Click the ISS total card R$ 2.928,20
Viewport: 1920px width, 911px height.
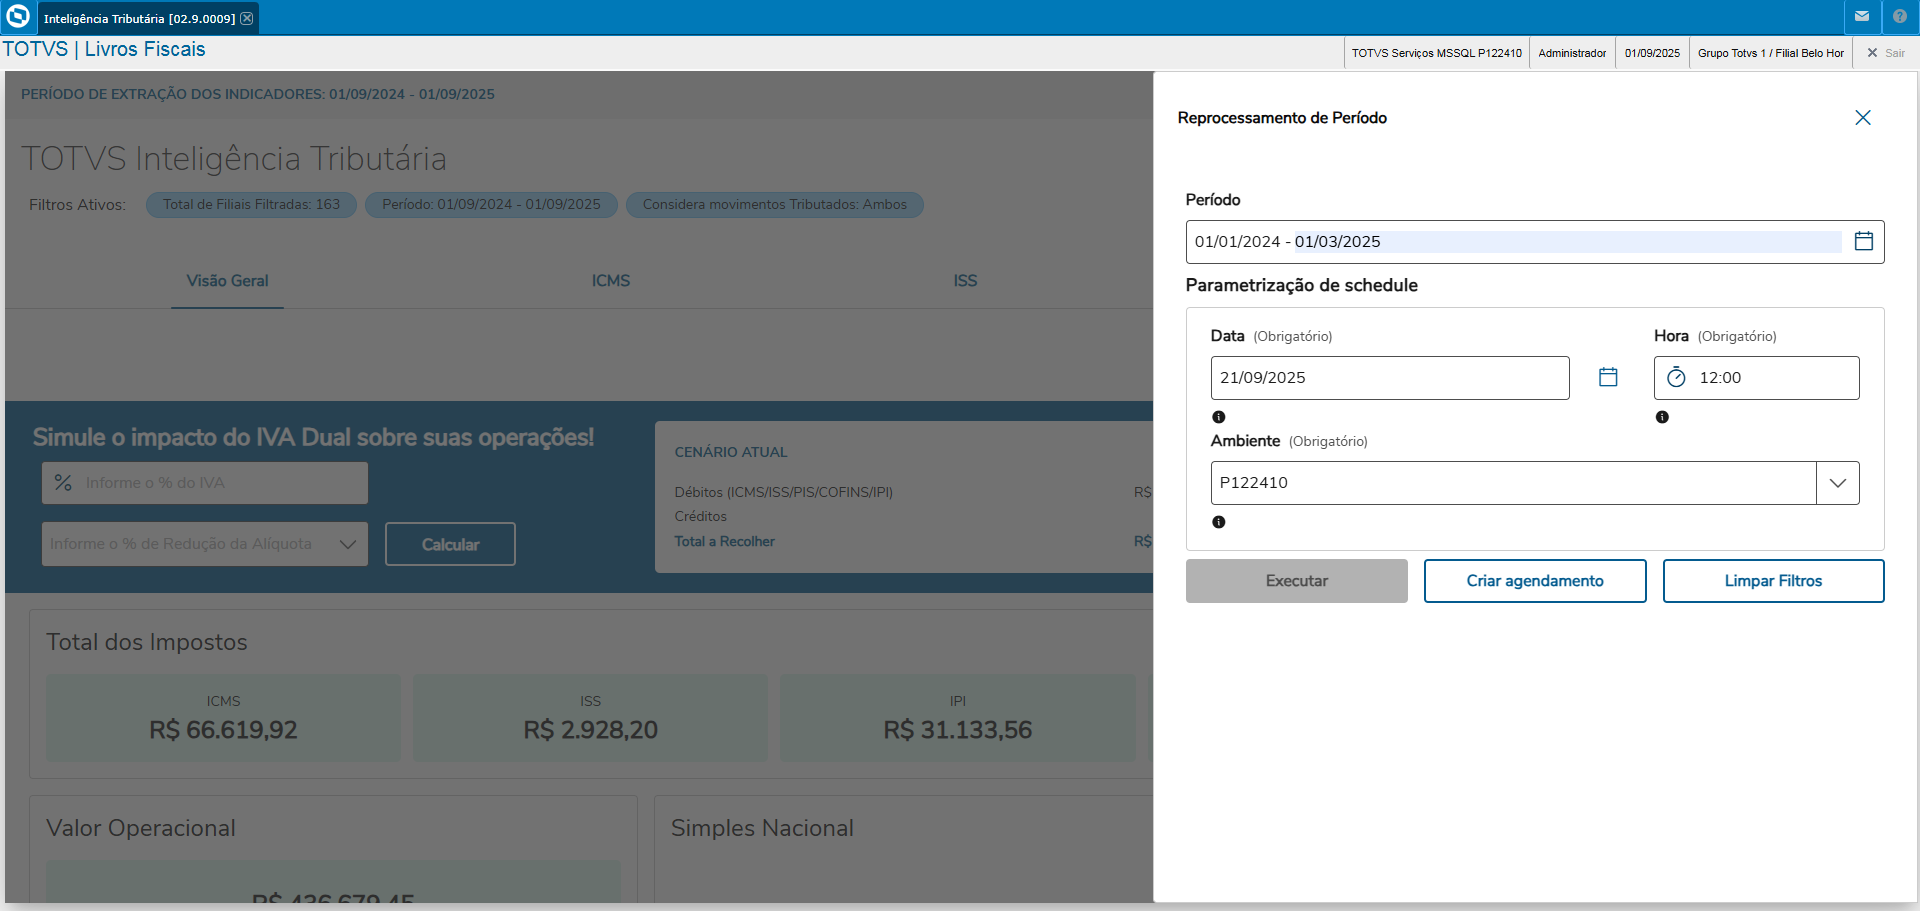[591, 718]
